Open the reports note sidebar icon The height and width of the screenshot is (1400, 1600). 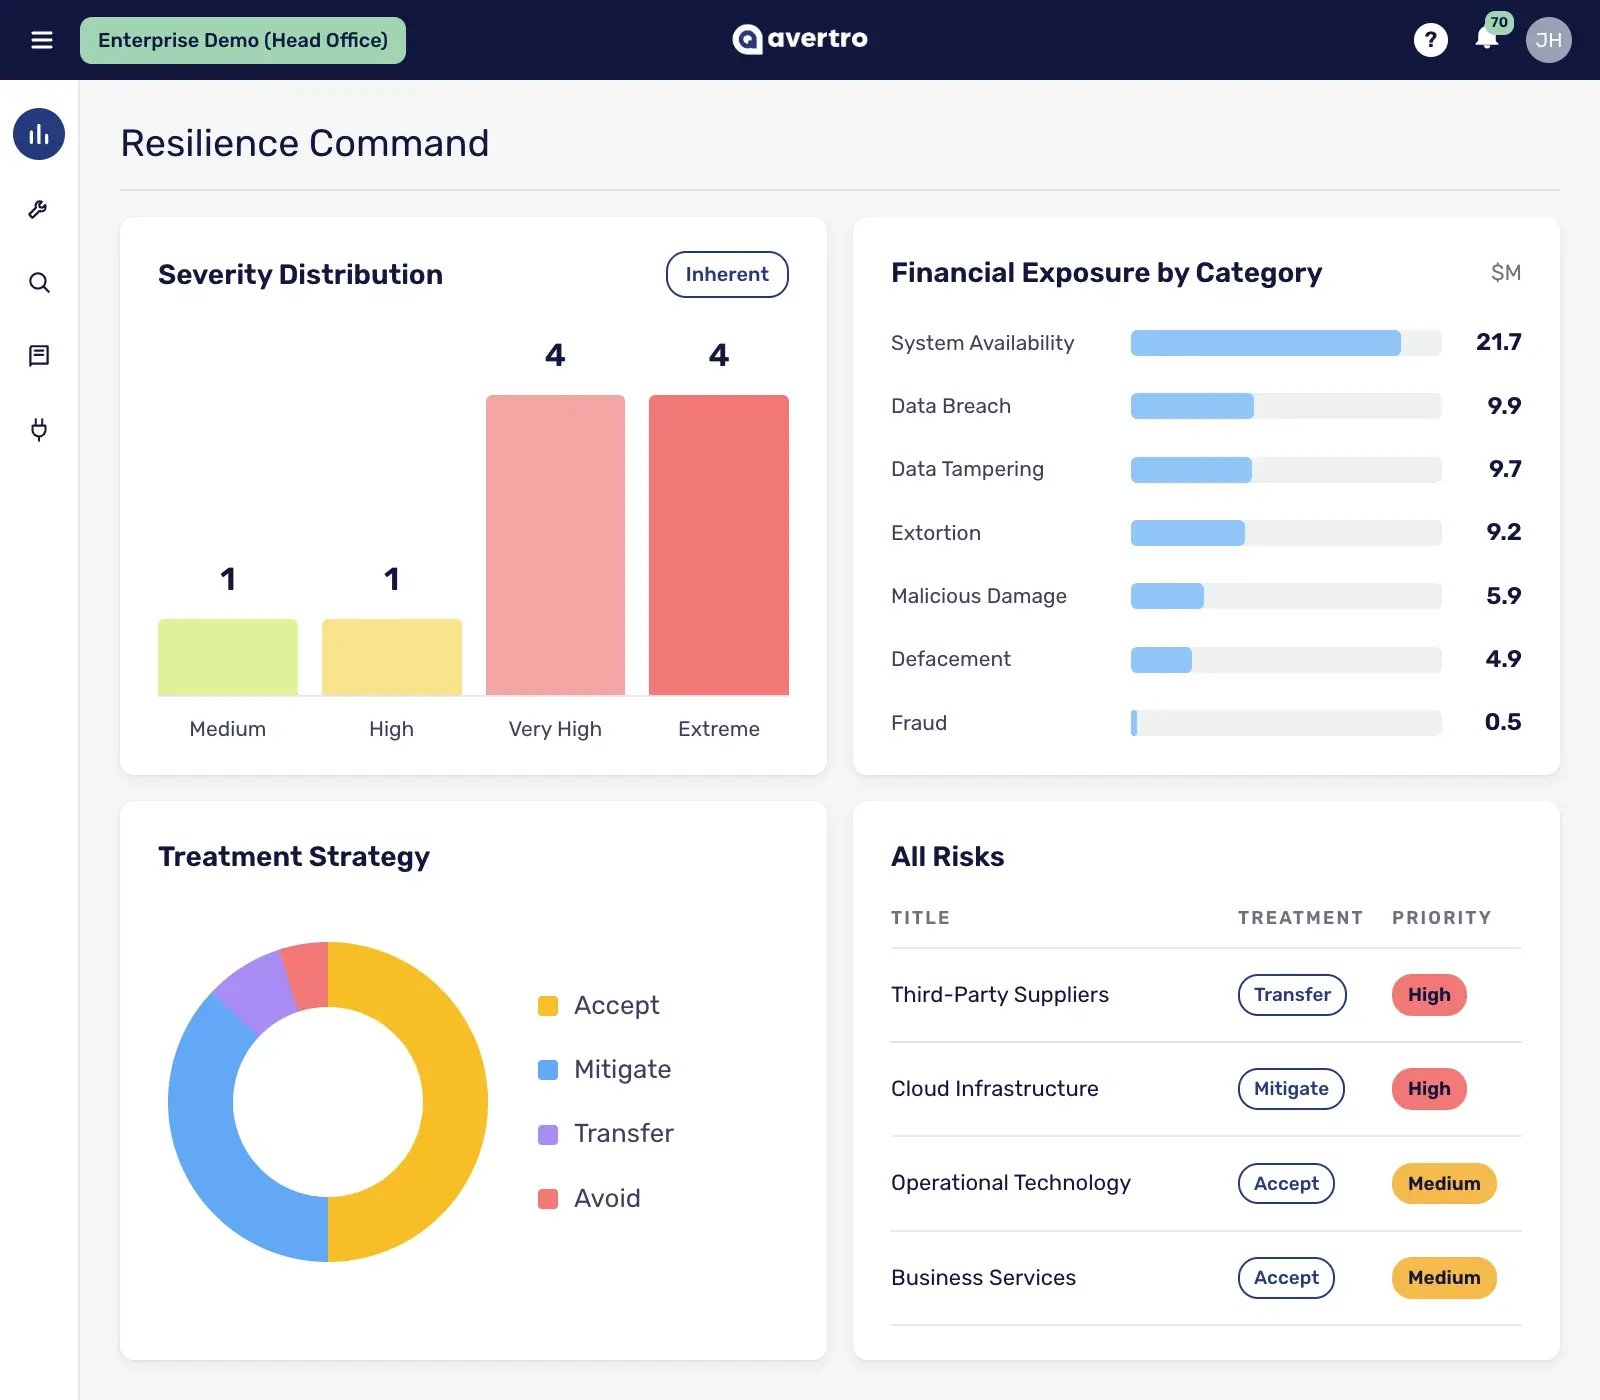coord(39,356)
